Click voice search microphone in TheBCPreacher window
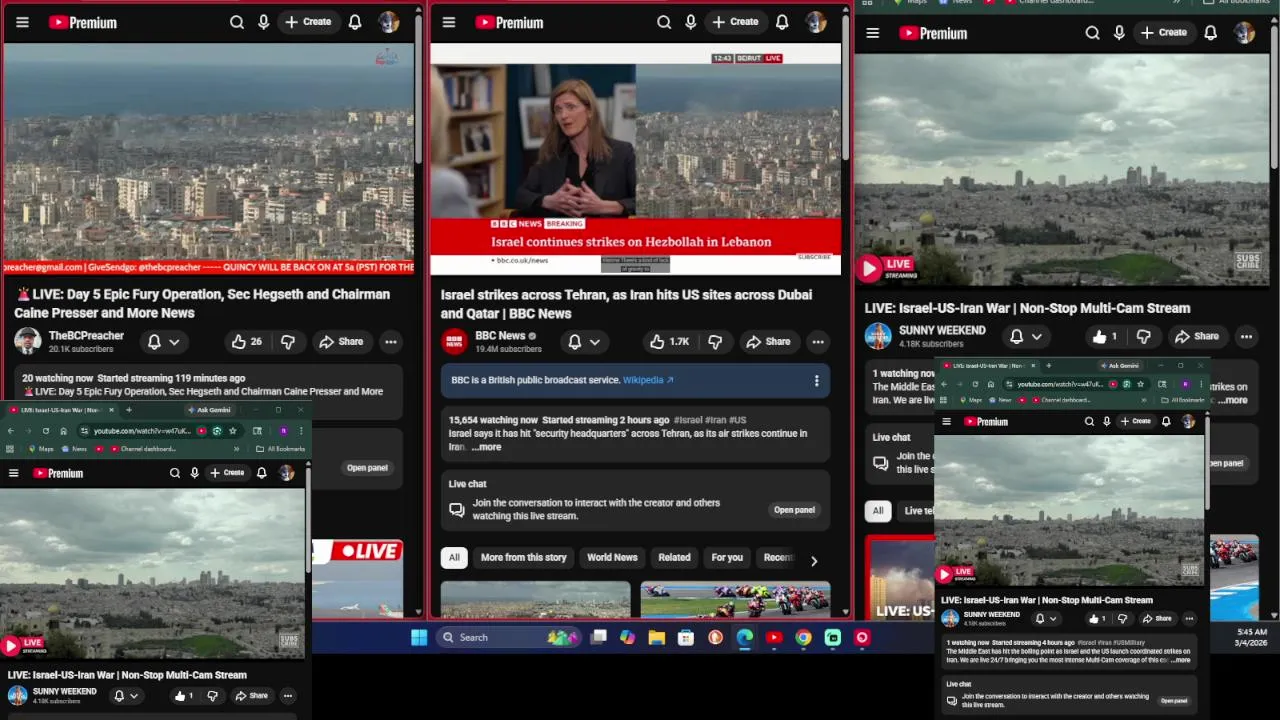 (264, 22)
